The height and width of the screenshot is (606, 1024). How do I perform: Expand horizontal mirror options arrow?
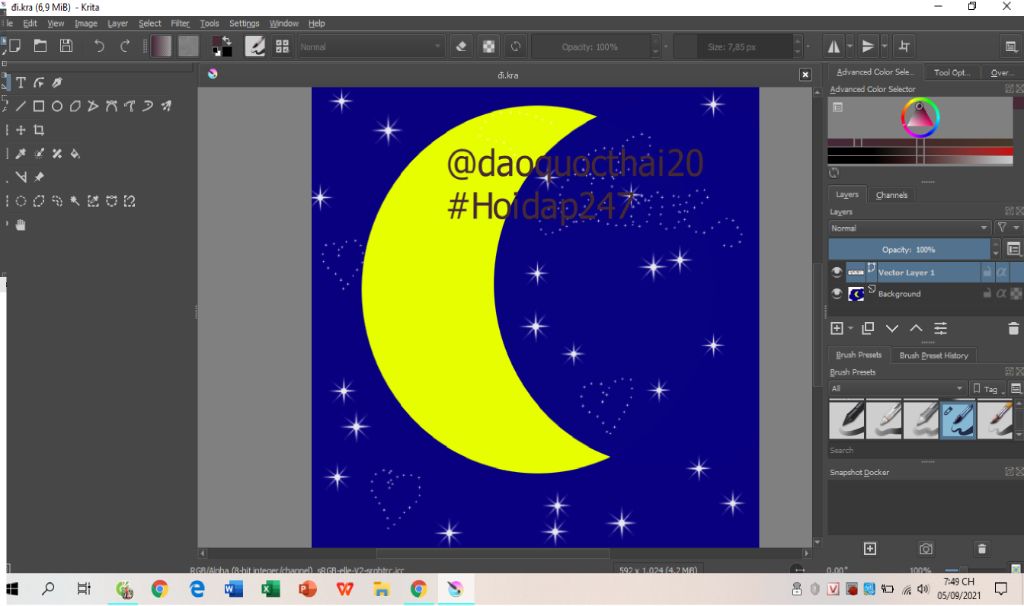coord(850,46)
